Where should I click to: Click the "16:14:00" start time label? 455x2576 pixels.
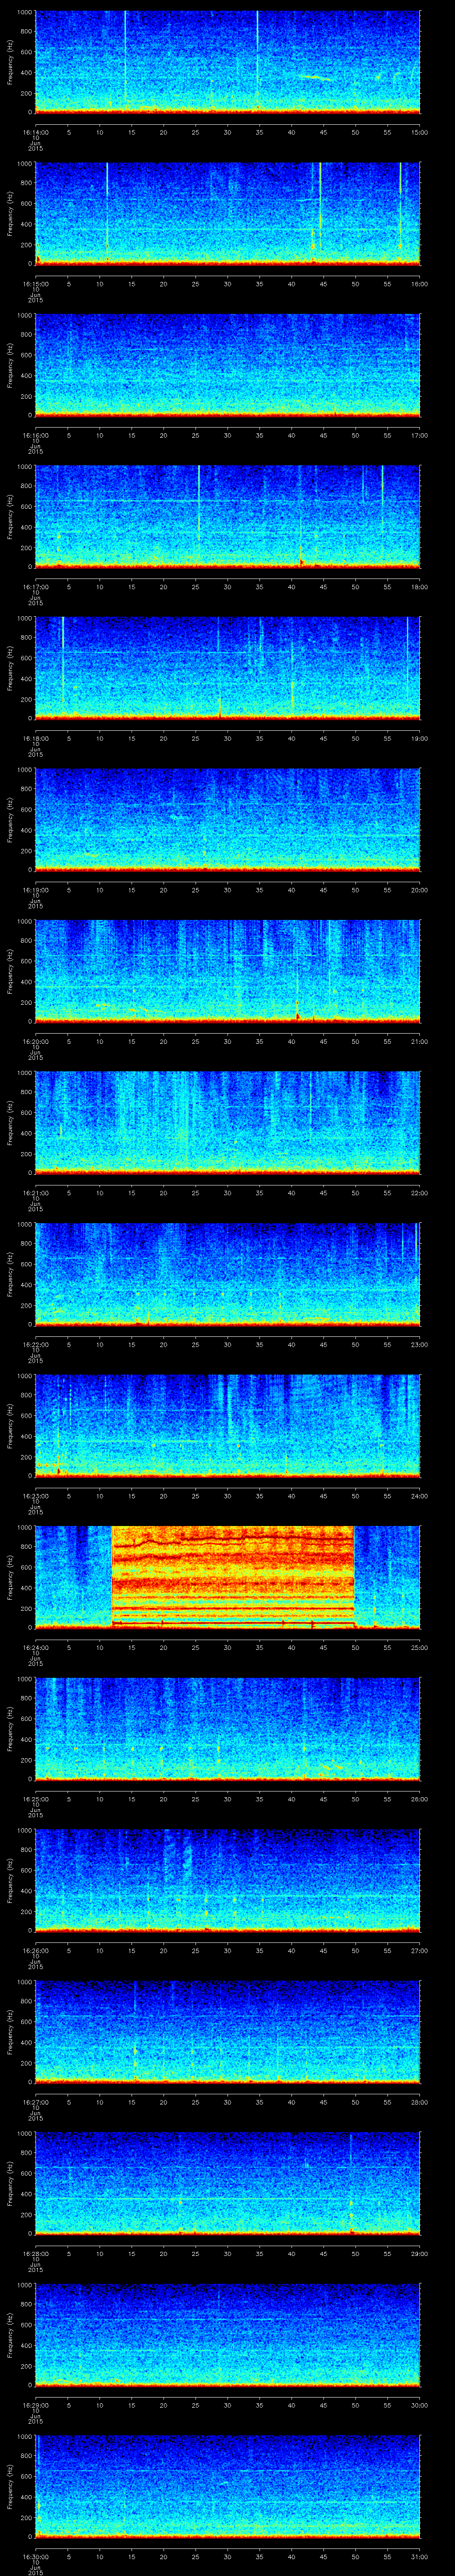[x=36, y=132]
